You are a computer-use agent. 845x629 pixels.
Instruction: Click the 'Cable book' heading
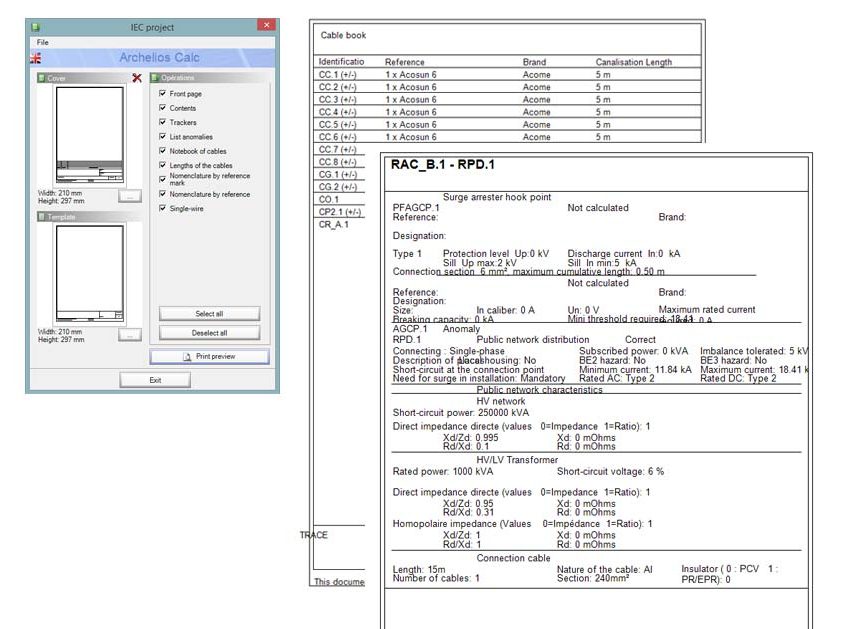tap(343, 35)
